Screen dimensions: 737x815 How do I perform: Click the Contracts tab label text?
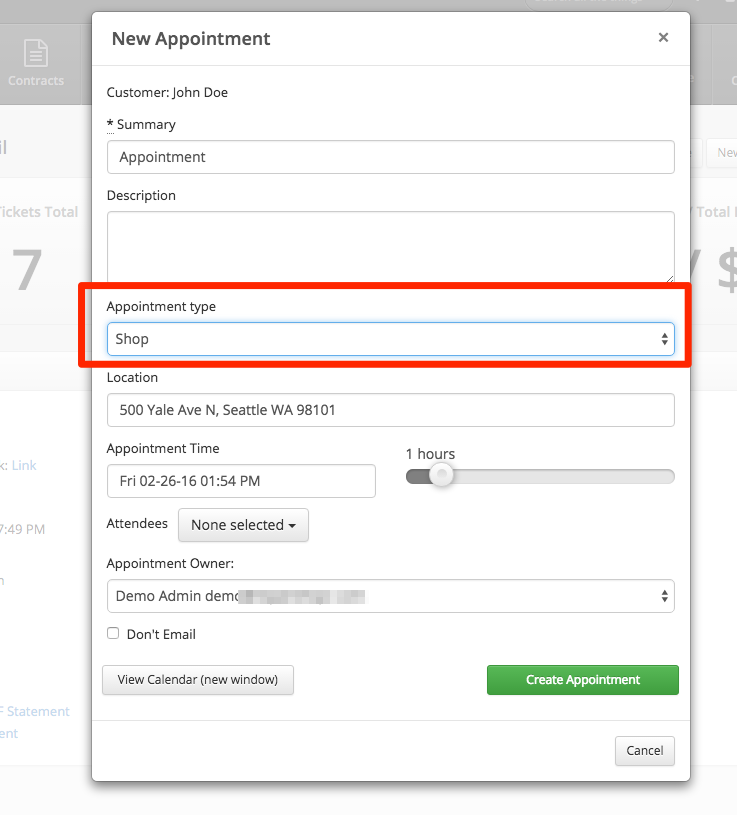click(x=36, y=81)
